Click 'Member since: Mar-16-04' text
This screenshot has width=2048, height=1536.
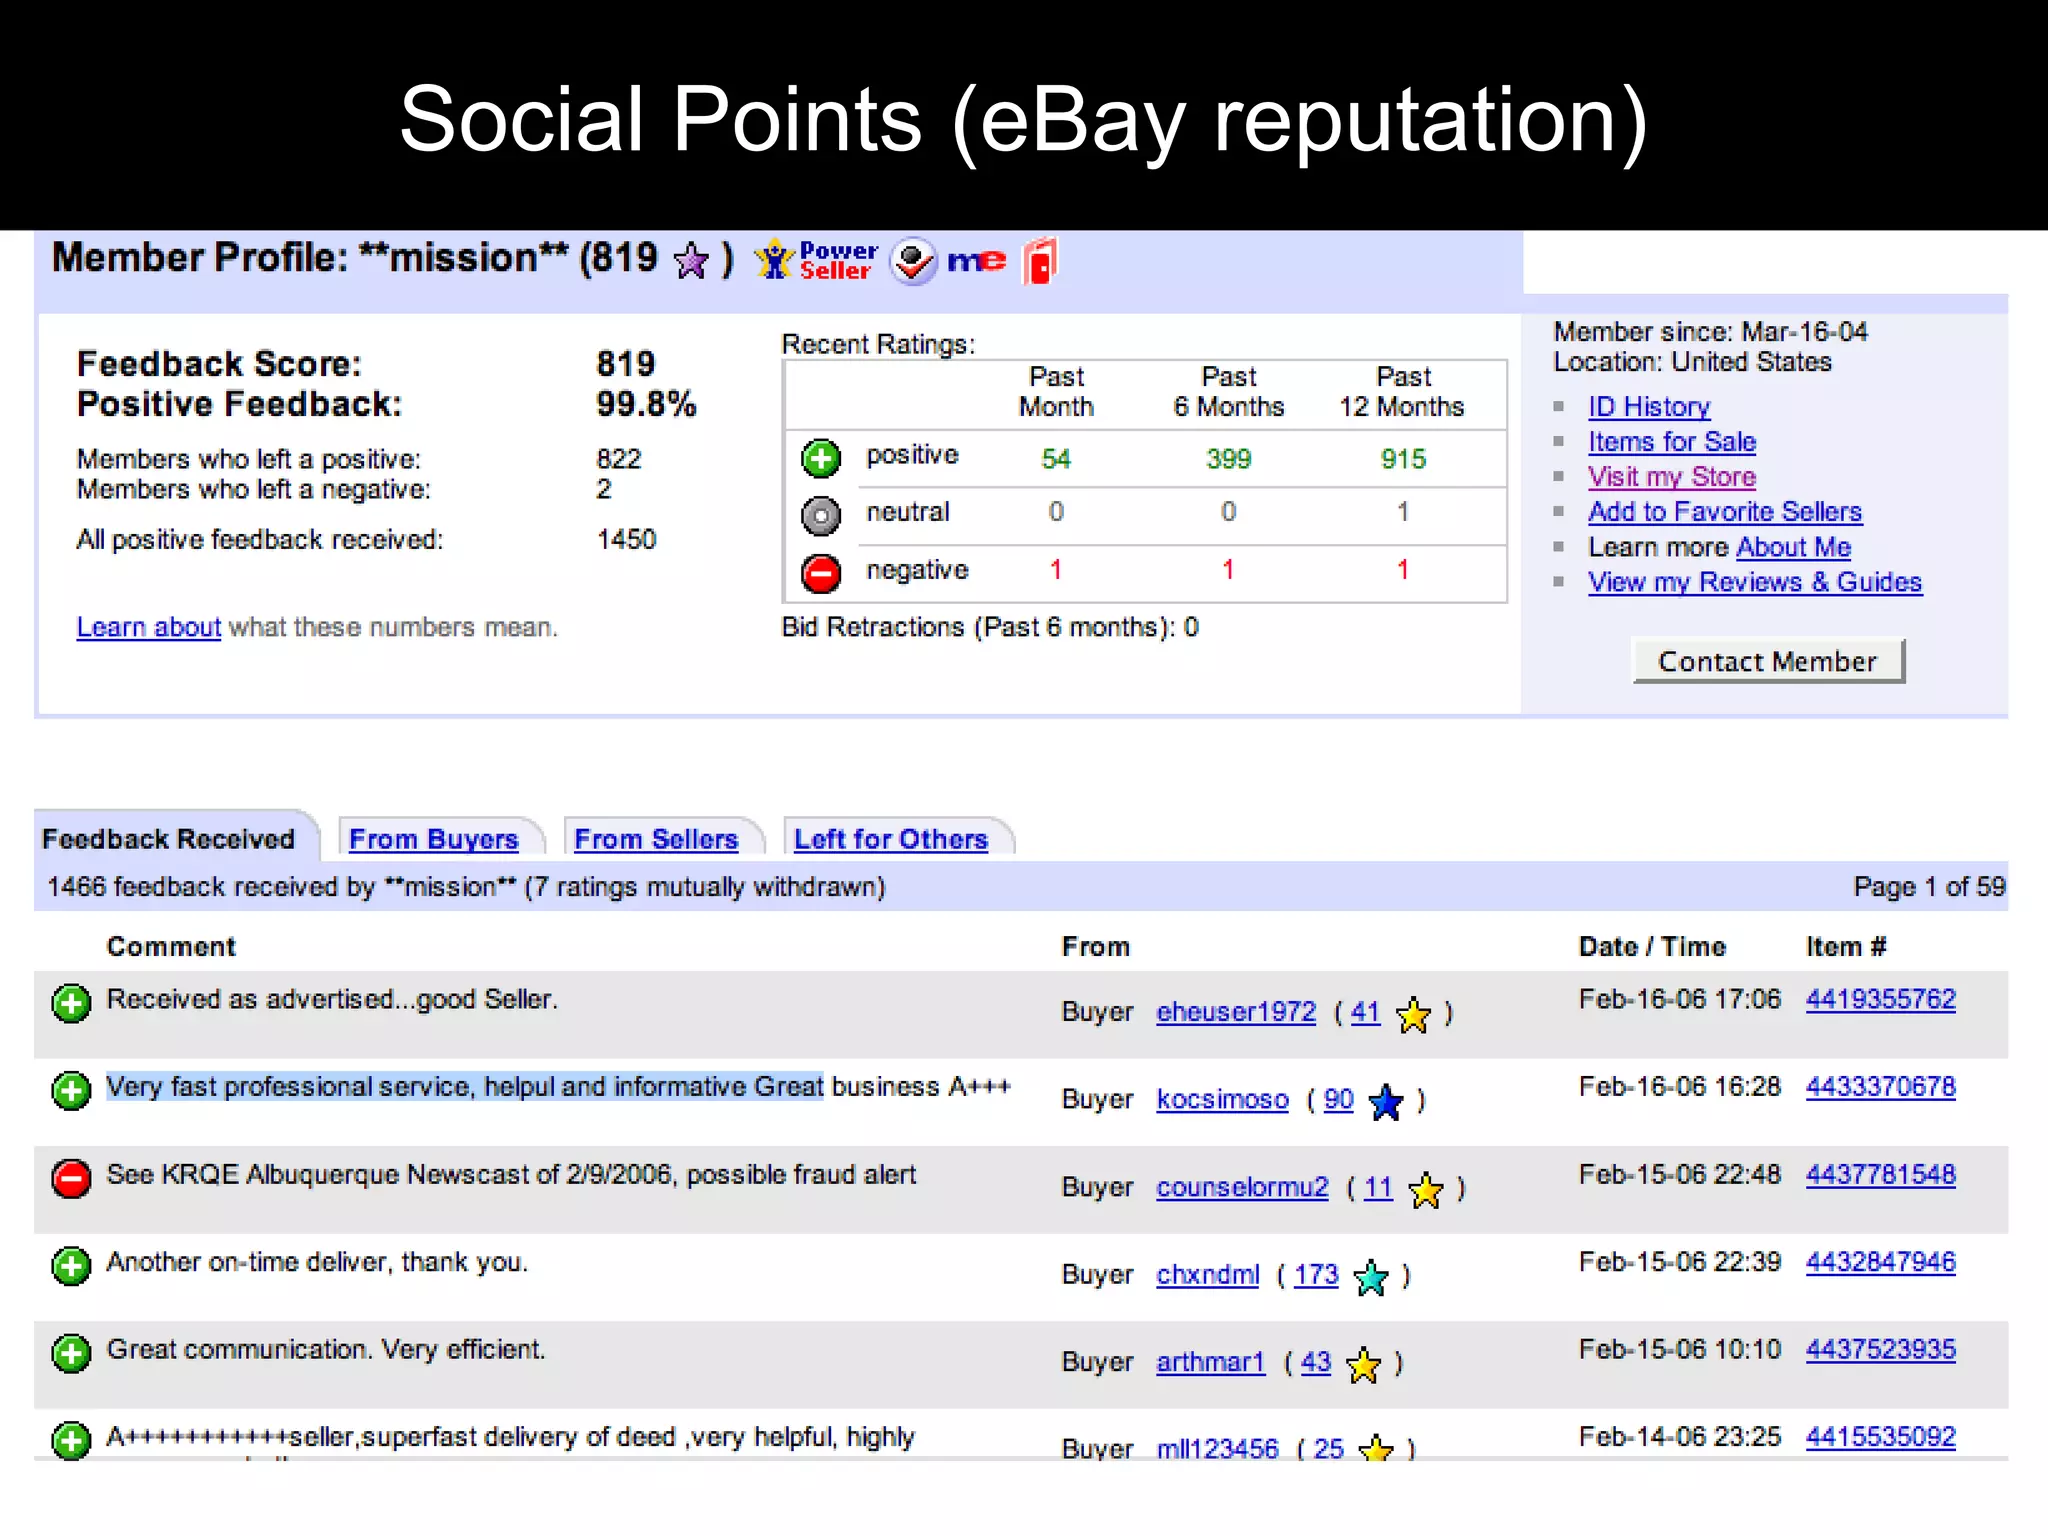[1710, 332]
